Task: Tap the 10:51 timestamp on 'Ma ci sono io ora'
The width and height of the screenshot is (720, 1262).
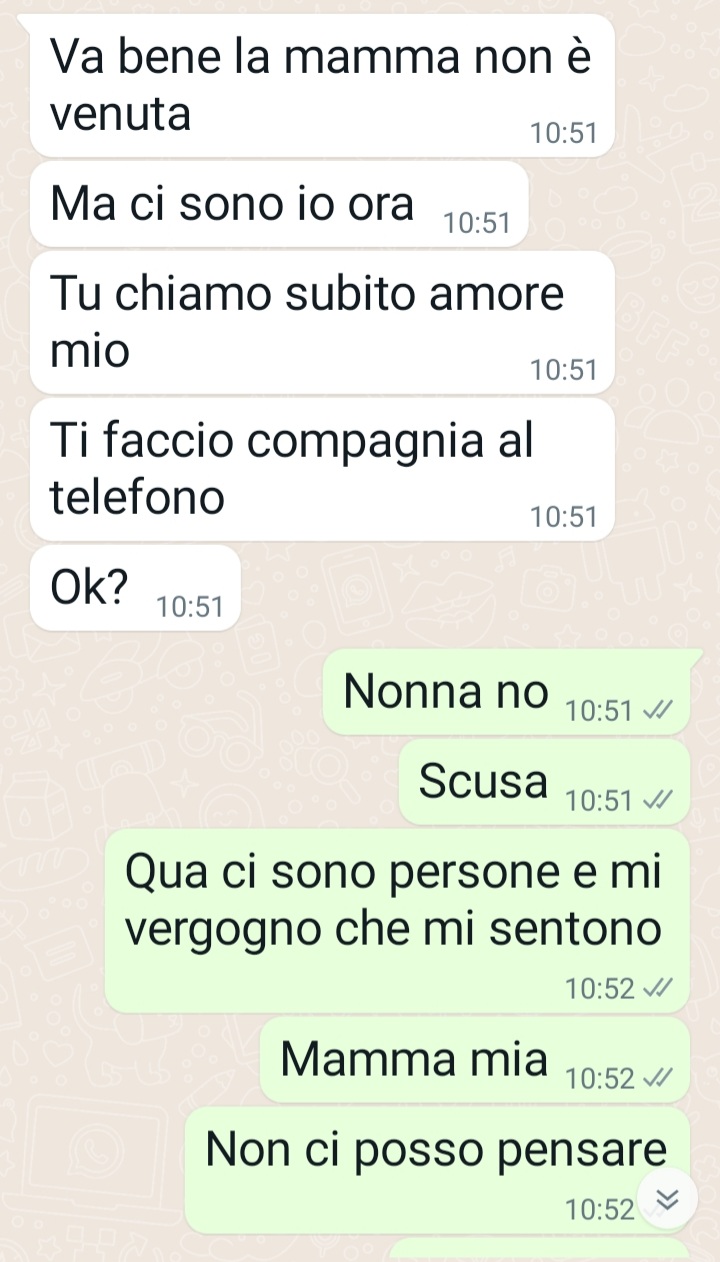Action: [477, 223]
